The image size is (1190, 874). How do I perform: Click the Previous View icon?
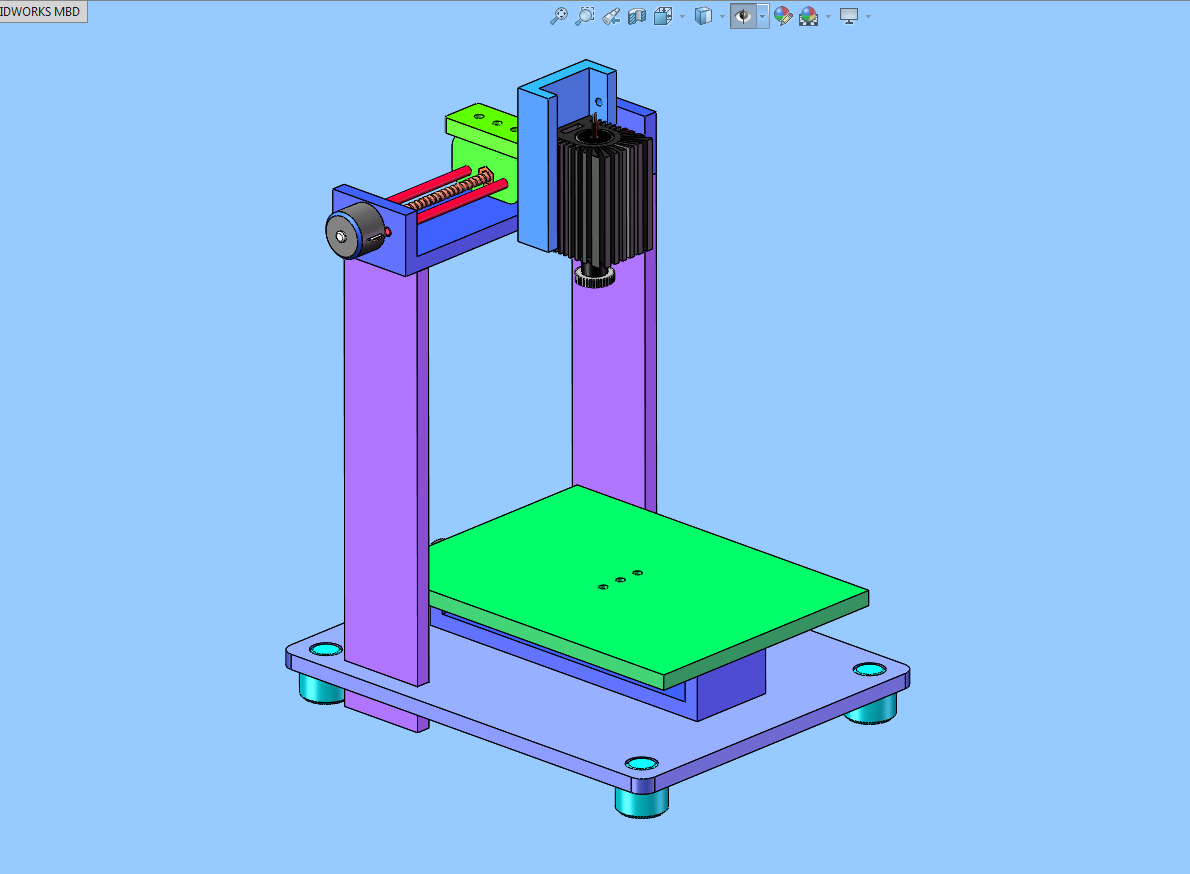coord(611,16)
